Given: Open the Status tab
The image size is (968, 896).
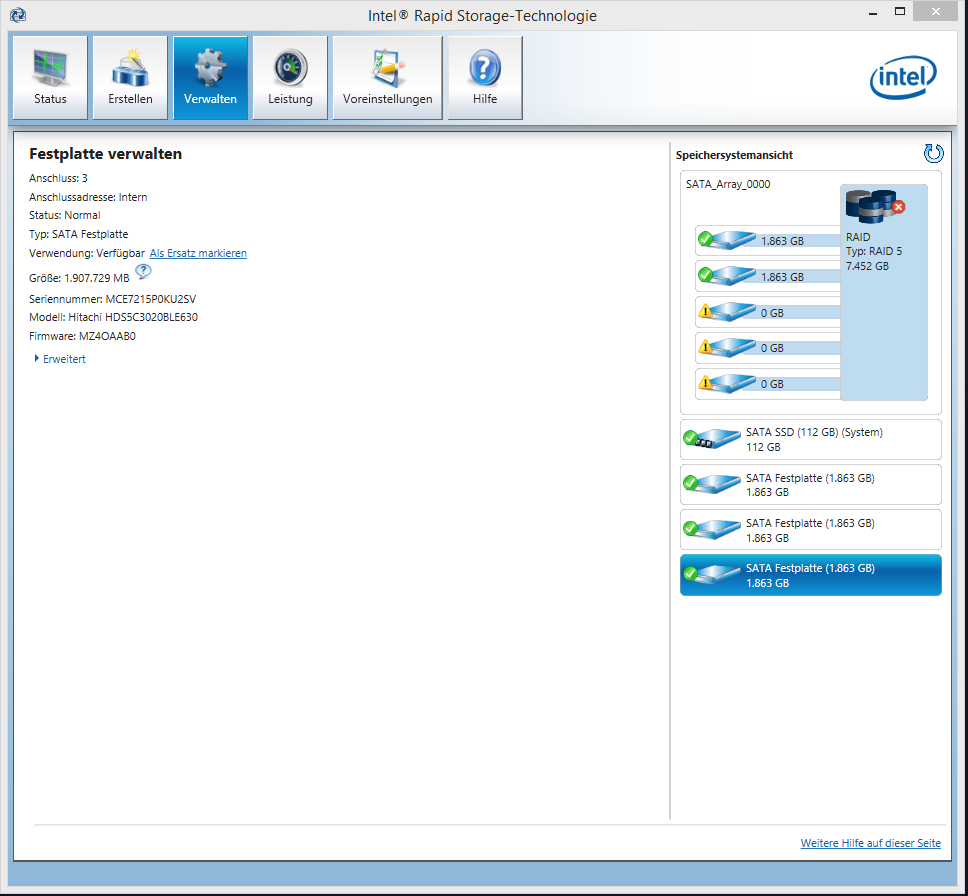Looking at the screenshot, I should [50, 78].
